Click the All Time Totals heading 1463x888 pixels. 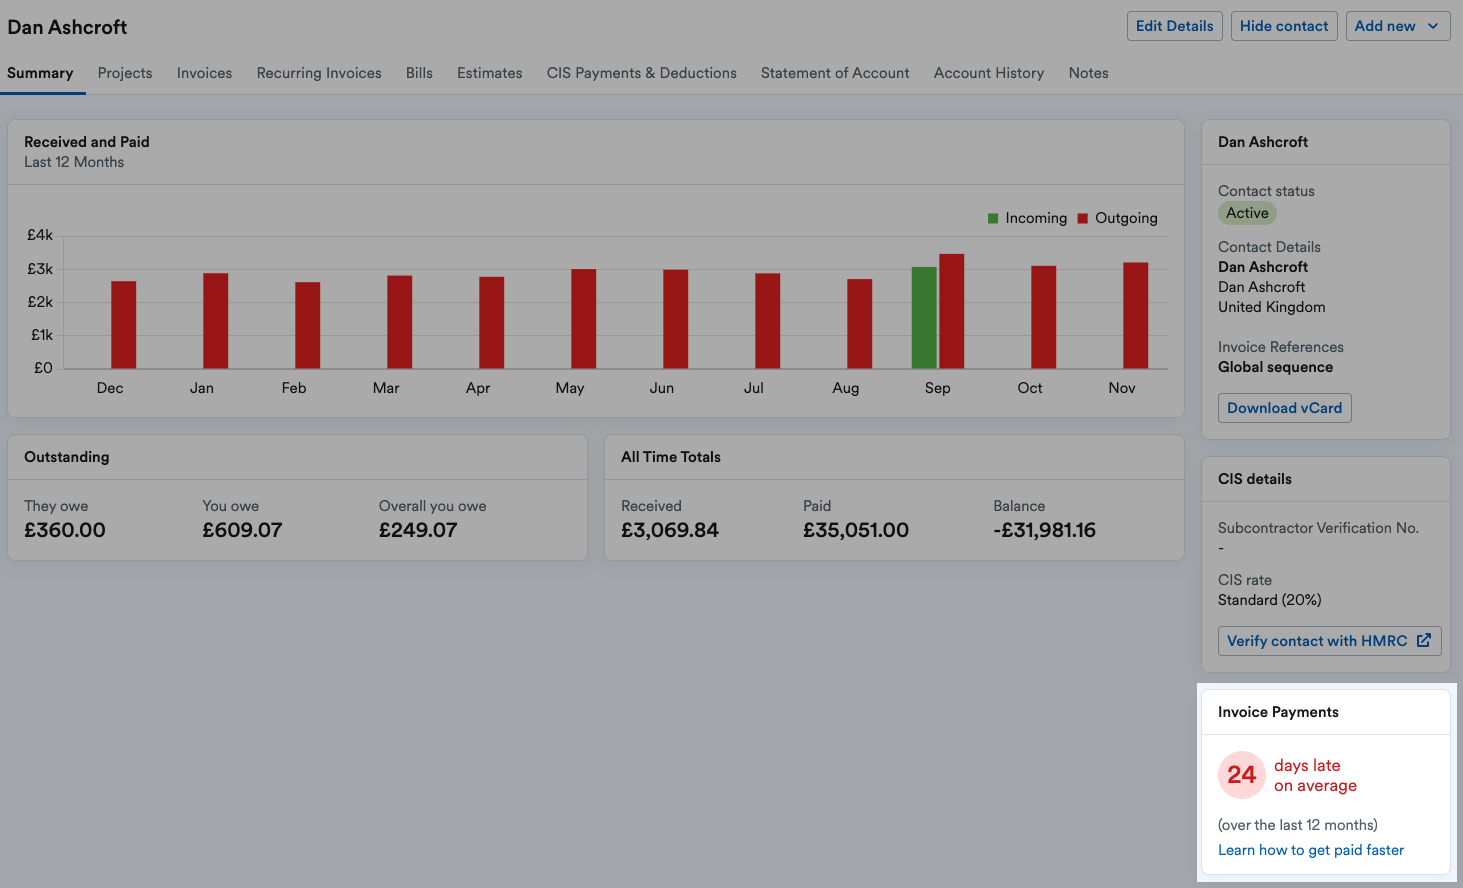point(671,457)
